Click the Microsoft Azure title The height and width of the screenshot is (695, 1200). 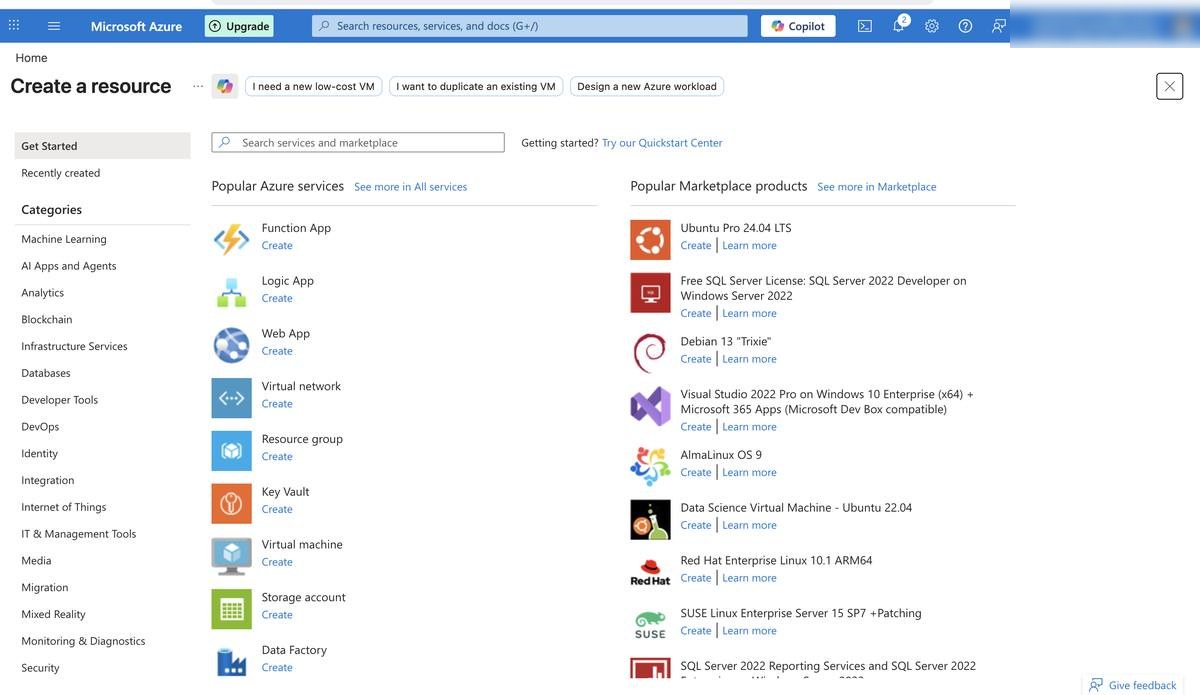point(136,26)
